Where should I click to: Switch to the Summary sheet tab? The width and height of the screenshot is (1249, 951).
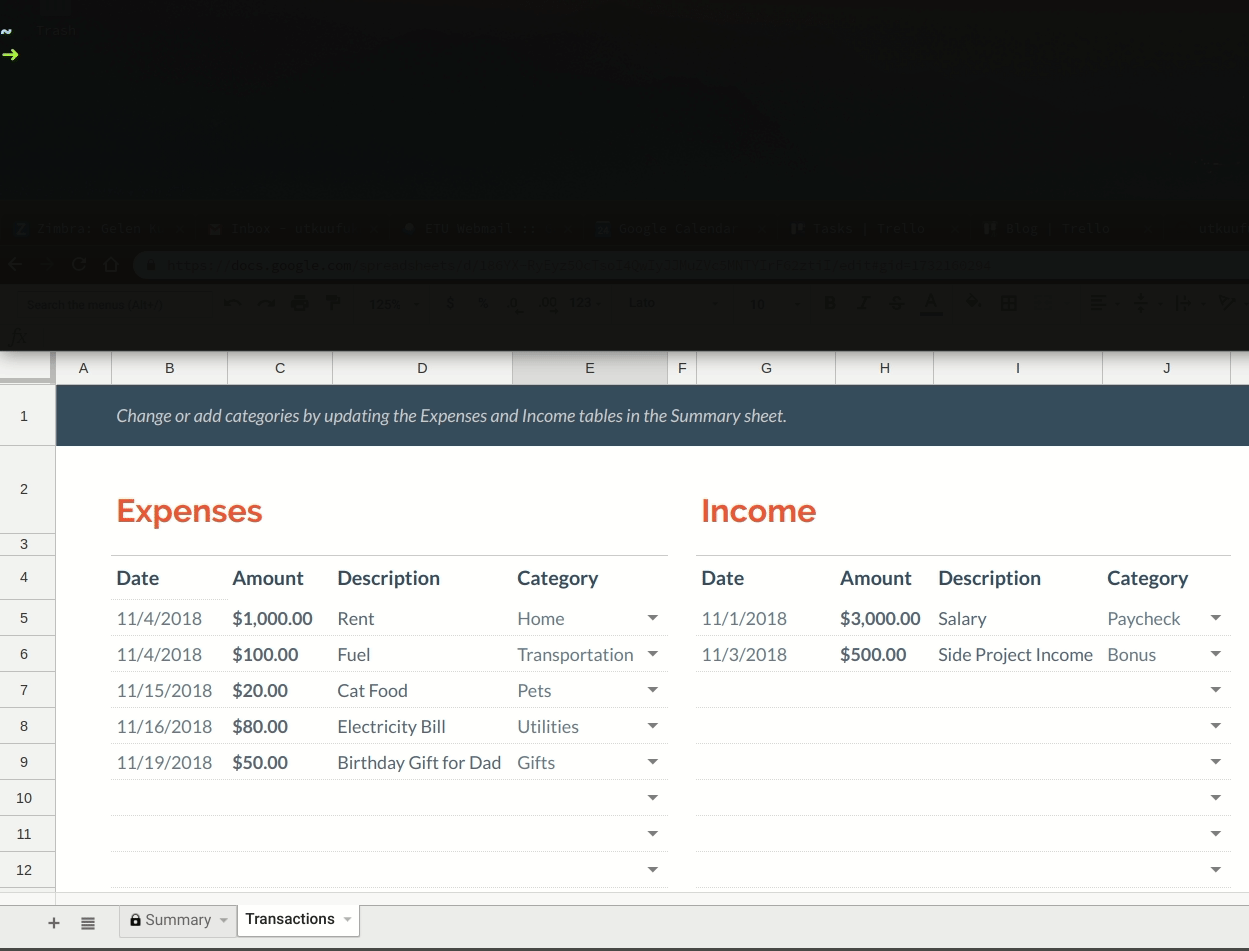coord(178,920)
